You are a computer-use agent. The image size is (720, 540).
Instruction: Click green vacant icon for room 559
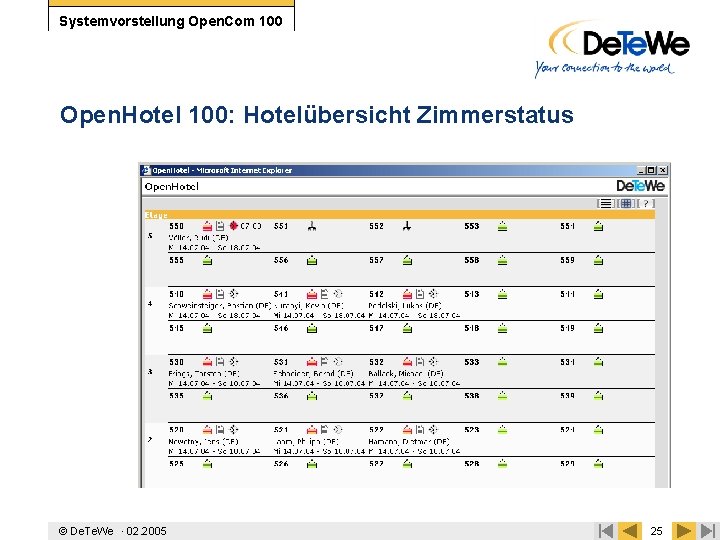[598, 260]
